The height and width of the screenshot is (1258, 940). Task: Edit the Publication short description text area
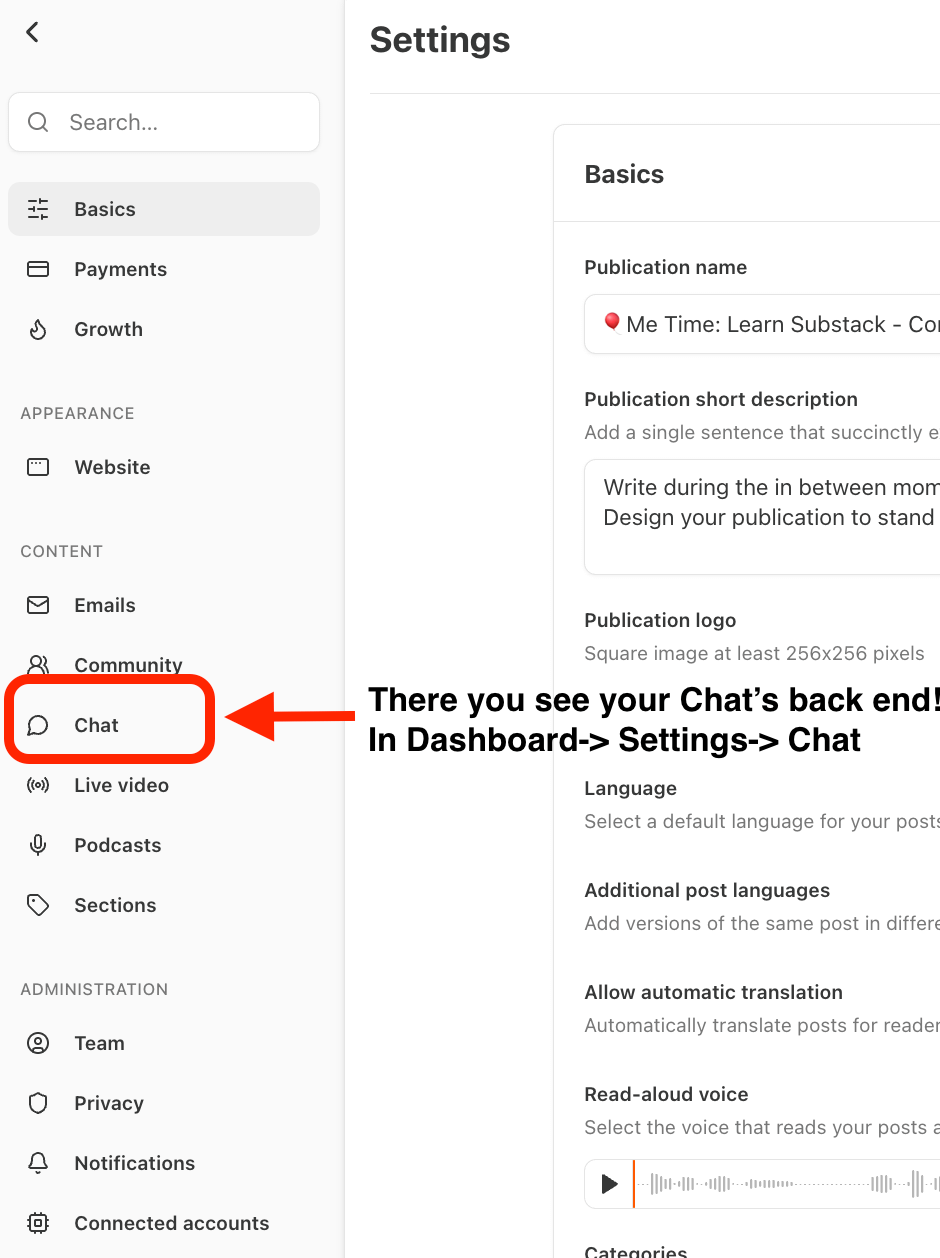click(762, 517)
